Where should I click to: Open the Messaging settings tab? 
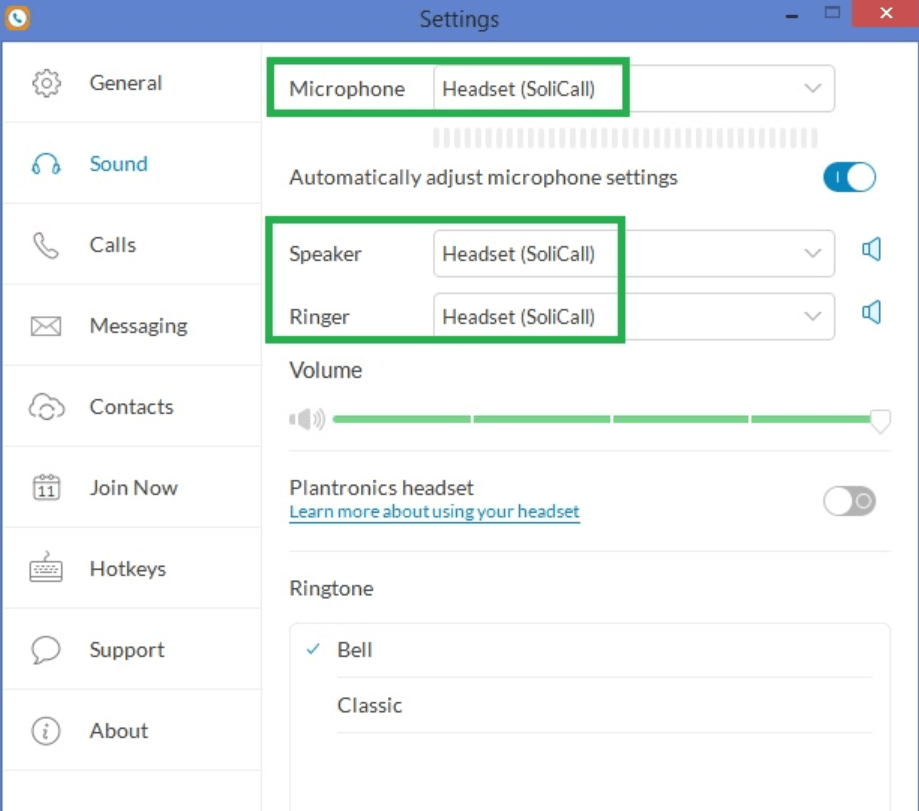(132, 326)
